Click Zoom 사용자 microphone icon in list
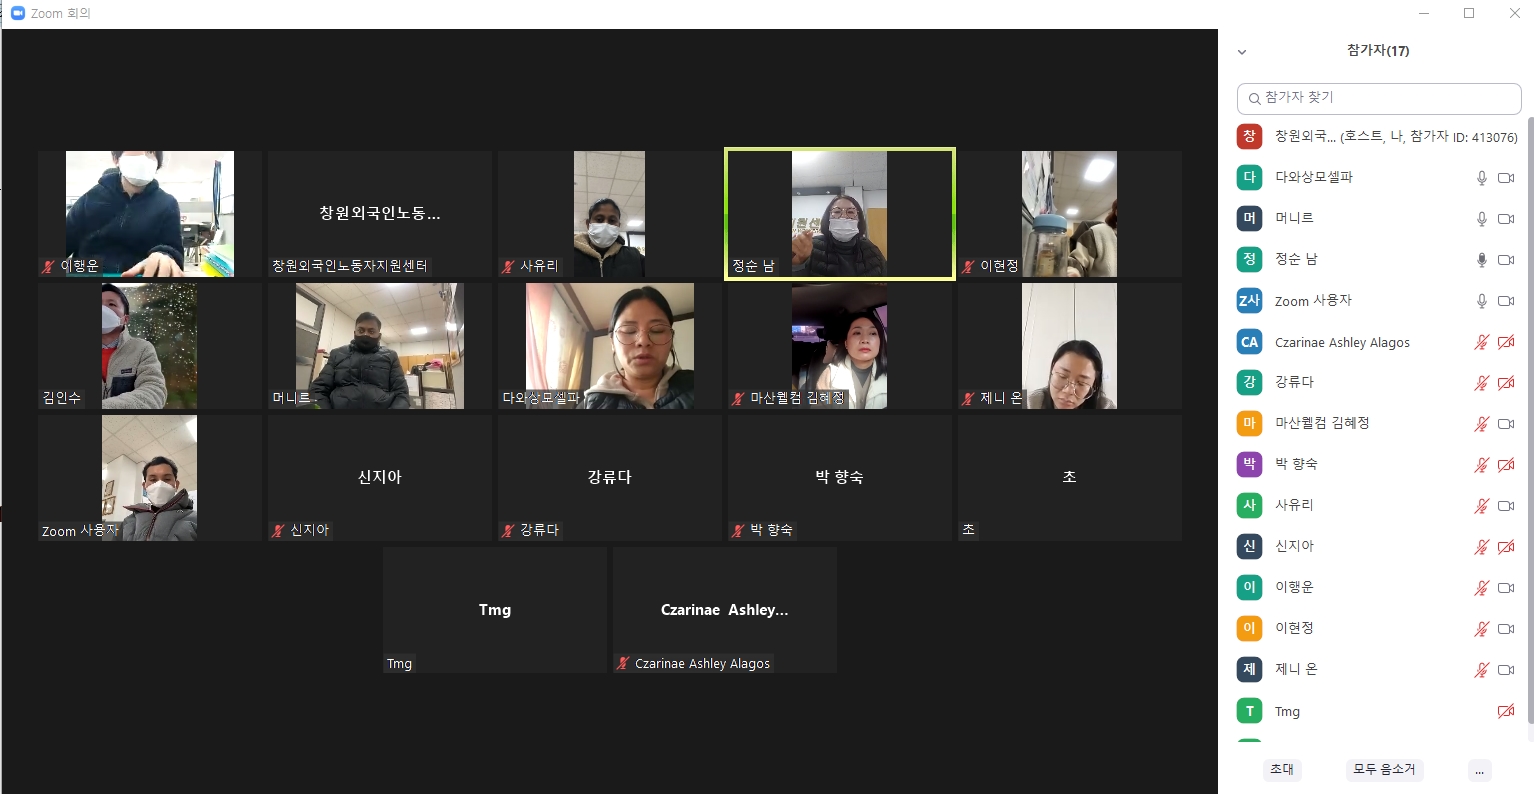The image size is (1534, 794). point(1482,301)
